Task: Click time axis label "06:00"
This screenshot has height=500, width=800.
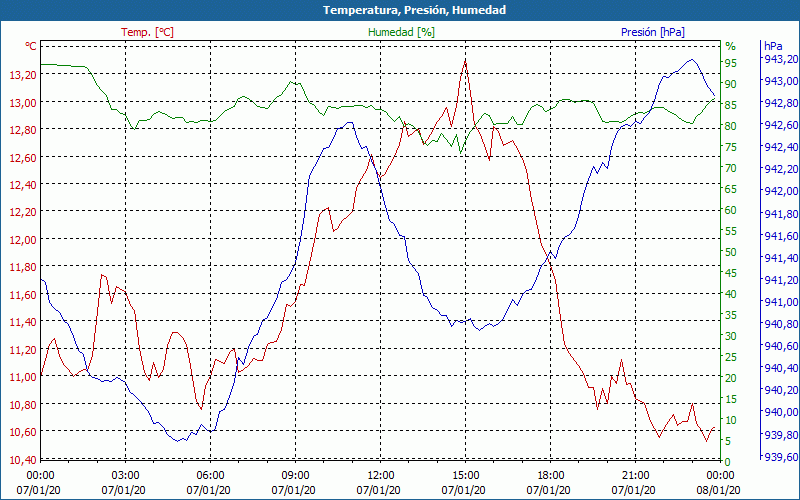Action: coord(210,476)
